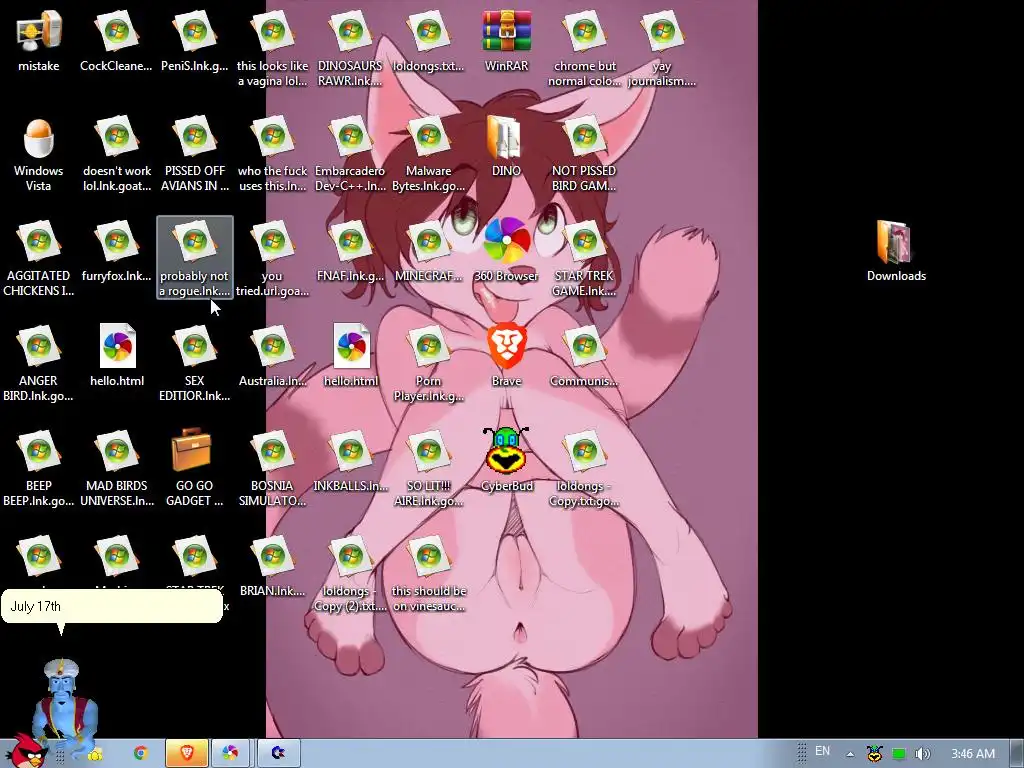Open 360 Browser from the taskbar

(230, 753)
